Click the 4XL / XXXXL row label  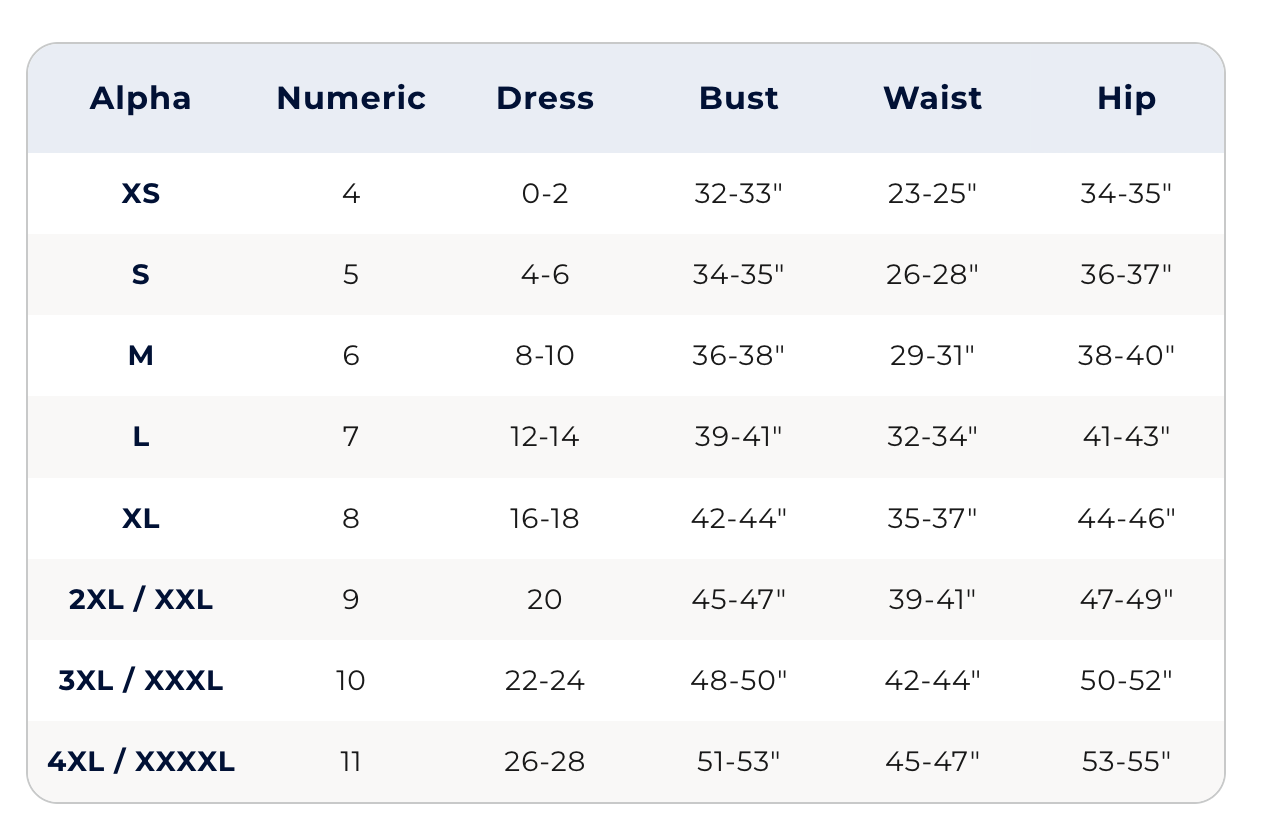141,762
